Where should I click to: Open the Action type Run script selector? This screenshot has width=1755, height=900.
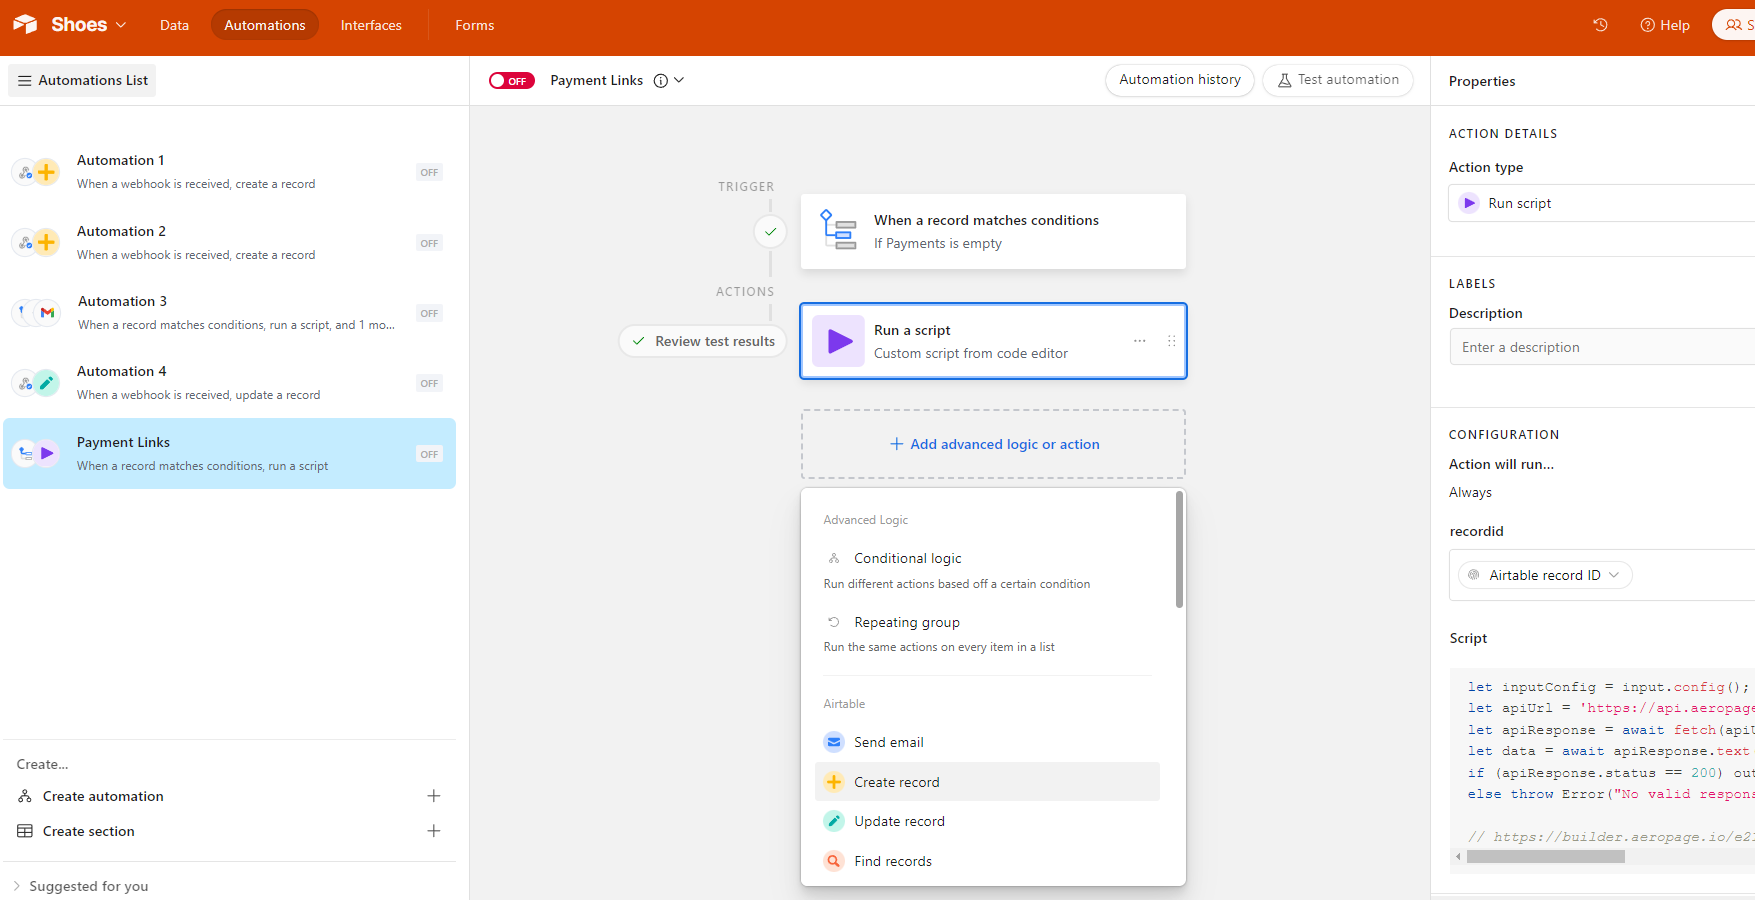point(1601,203)
